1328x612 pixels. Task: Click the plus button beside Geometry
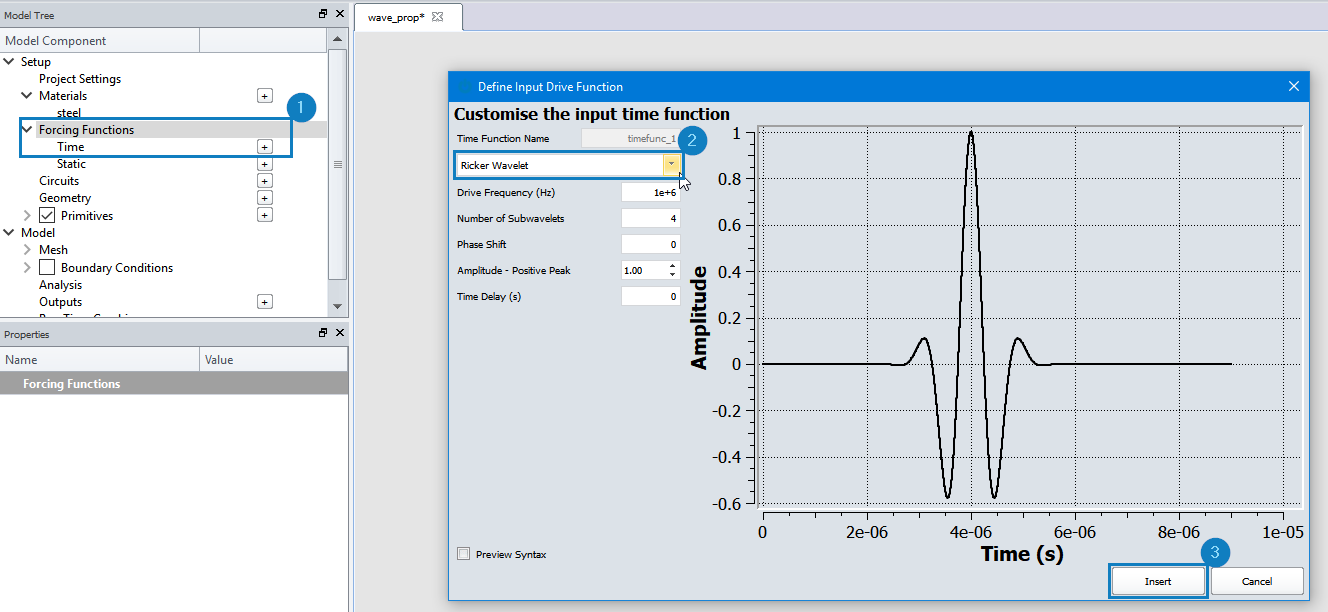(265, 198)
